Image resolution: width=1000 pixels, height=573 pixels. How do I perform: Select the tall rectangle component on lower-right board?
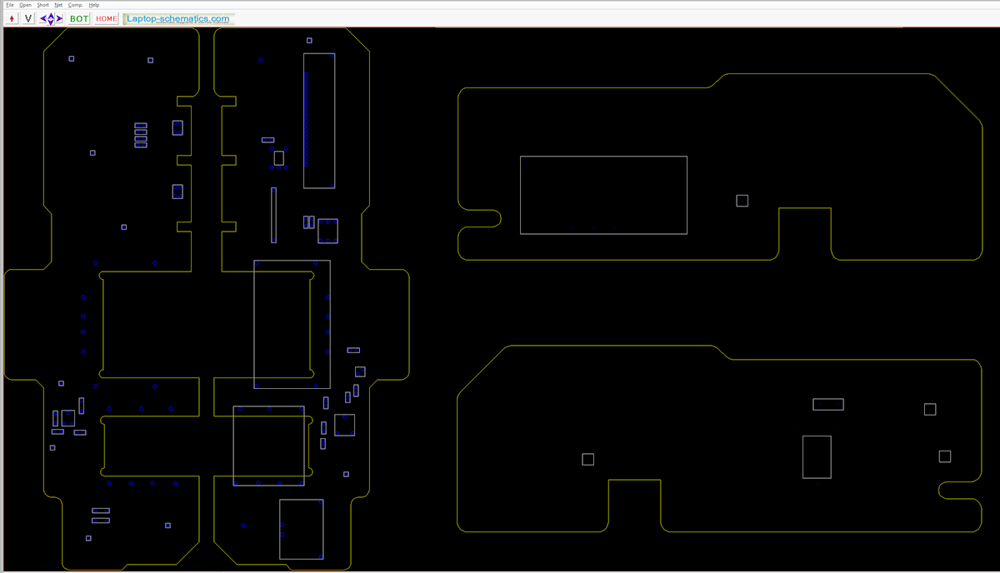[817, 457]
